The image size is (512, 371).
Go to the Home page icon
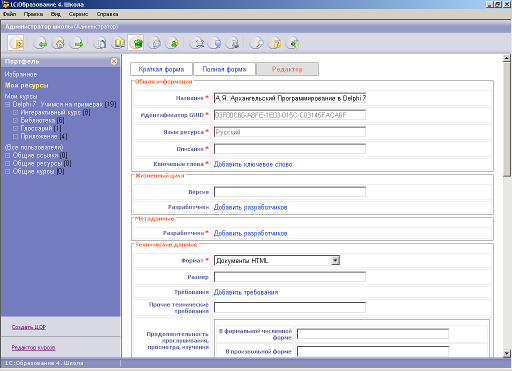pyautogui.click(x=59, y=43)
